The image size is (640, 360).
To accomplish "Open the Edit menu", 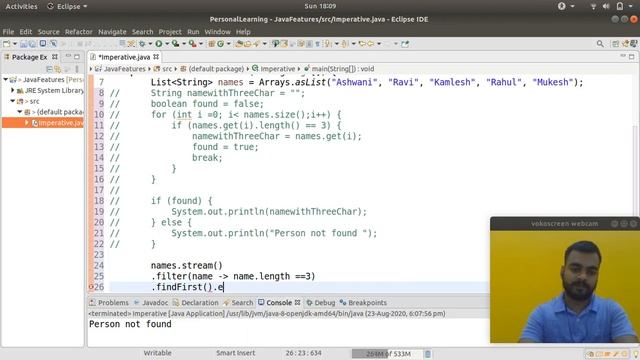I will [x=25, y=31].
